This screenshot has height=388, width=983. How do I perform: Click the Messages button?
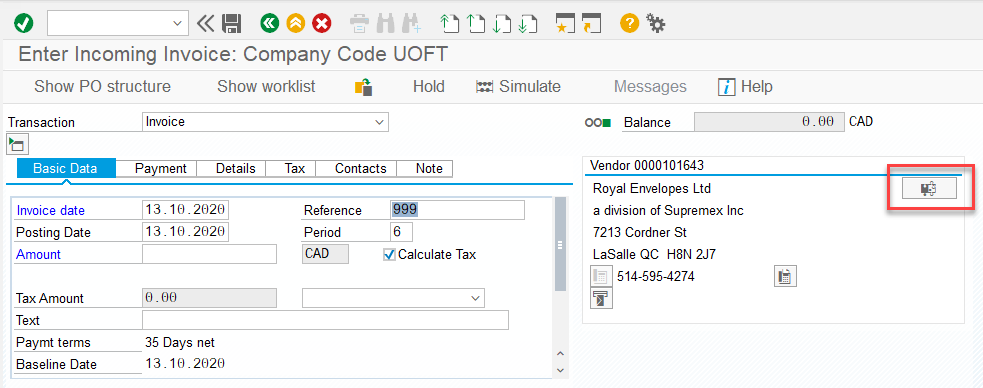(x=650, y=87)
